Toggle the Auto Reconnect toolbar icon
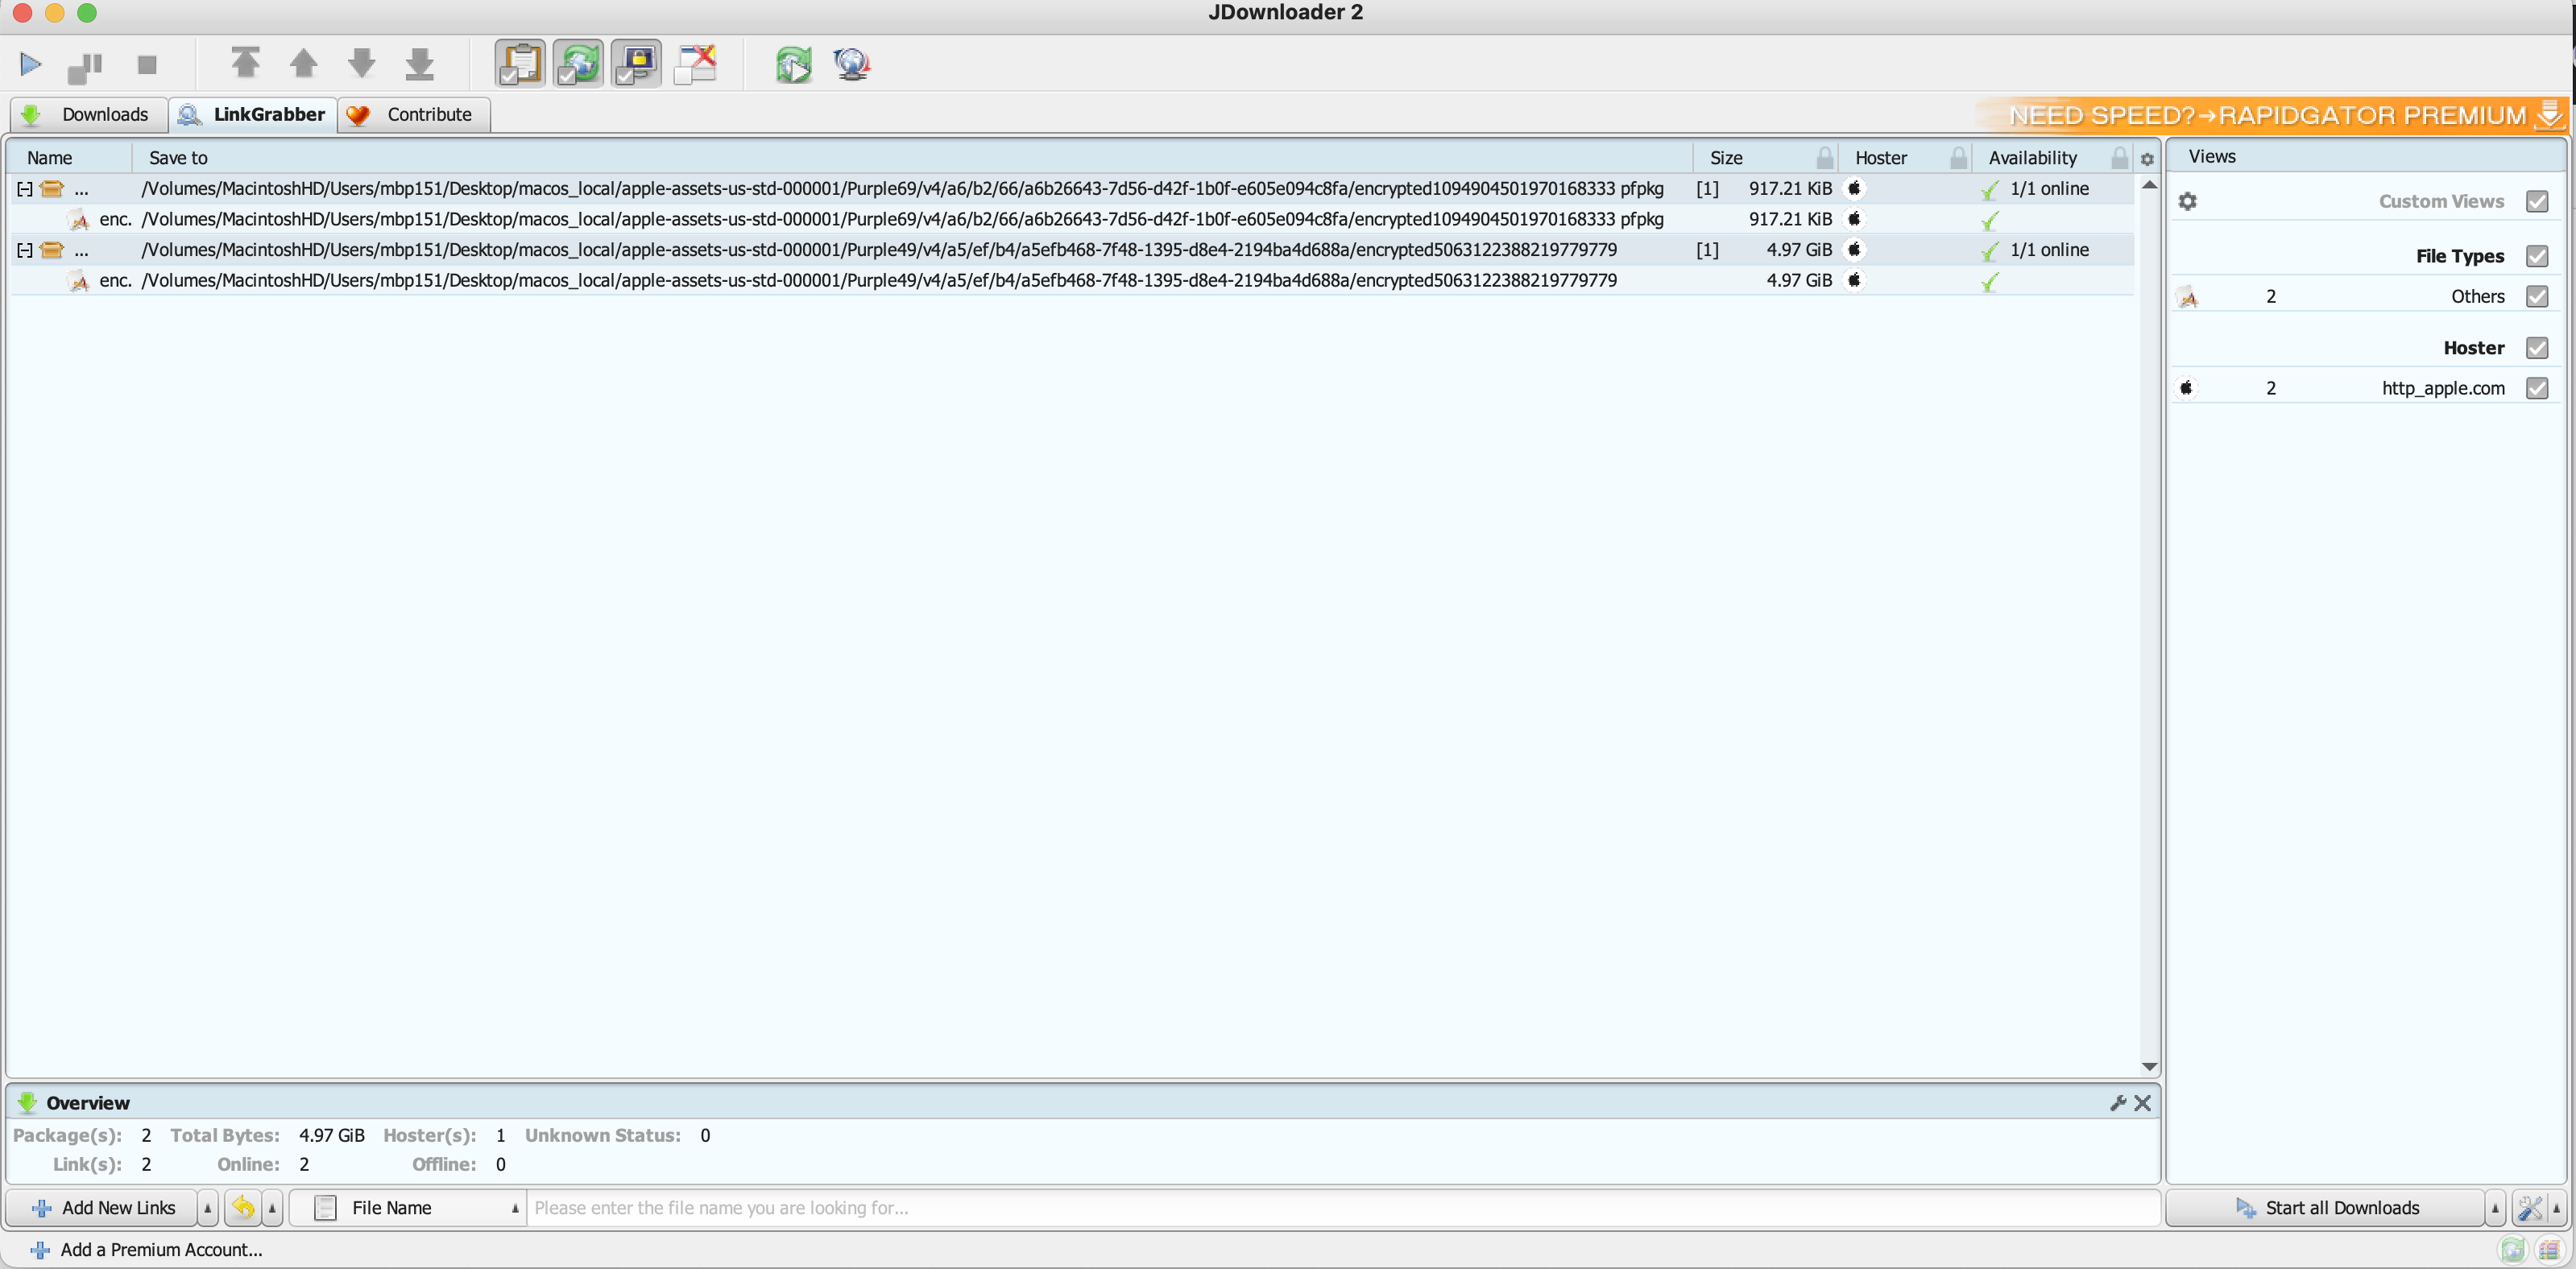The image size is (2576, 1269). coord(578,64)
